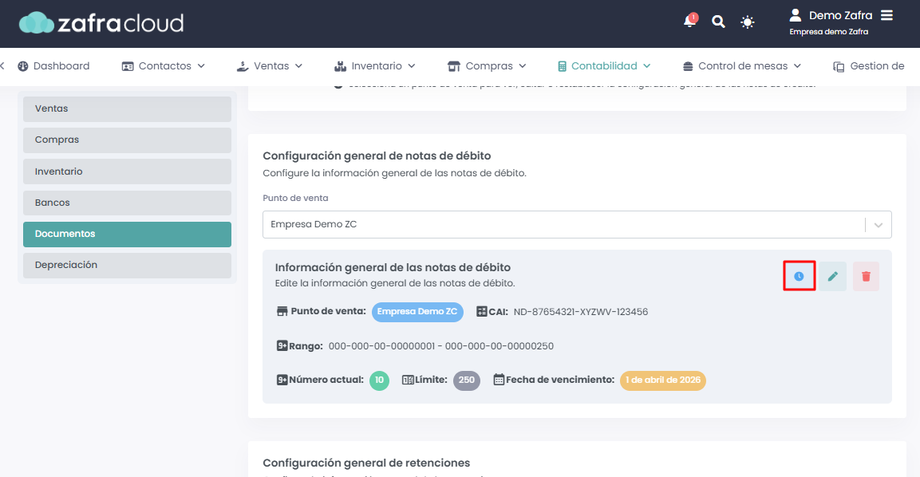
Task: Click the Número actual icon
Action: tap(282, 380)
